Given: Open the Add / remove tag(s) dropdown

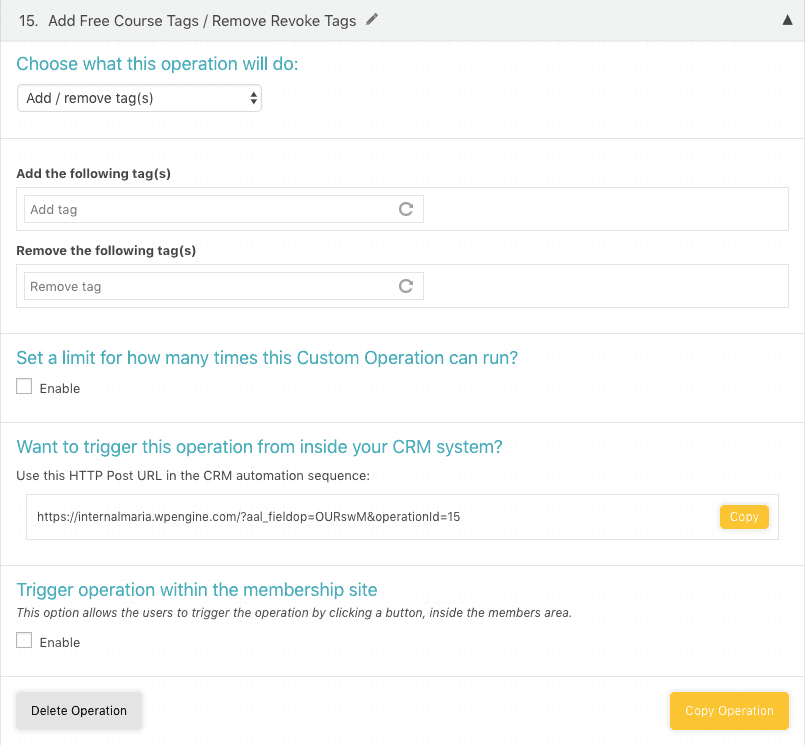Looking at the screenshot, I should click(140, 98).
